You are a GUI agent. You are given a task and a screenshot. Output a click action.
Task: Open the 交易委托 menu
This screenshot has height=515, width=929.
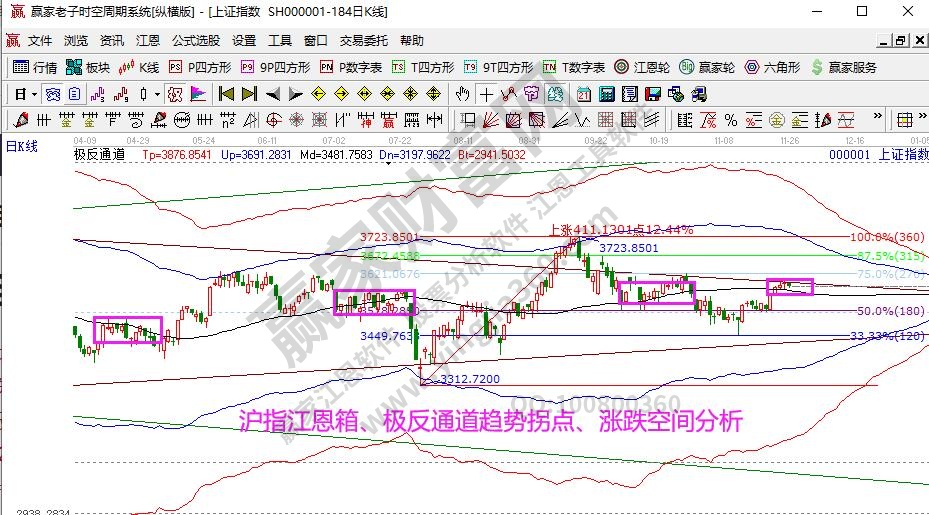point(364,41)
